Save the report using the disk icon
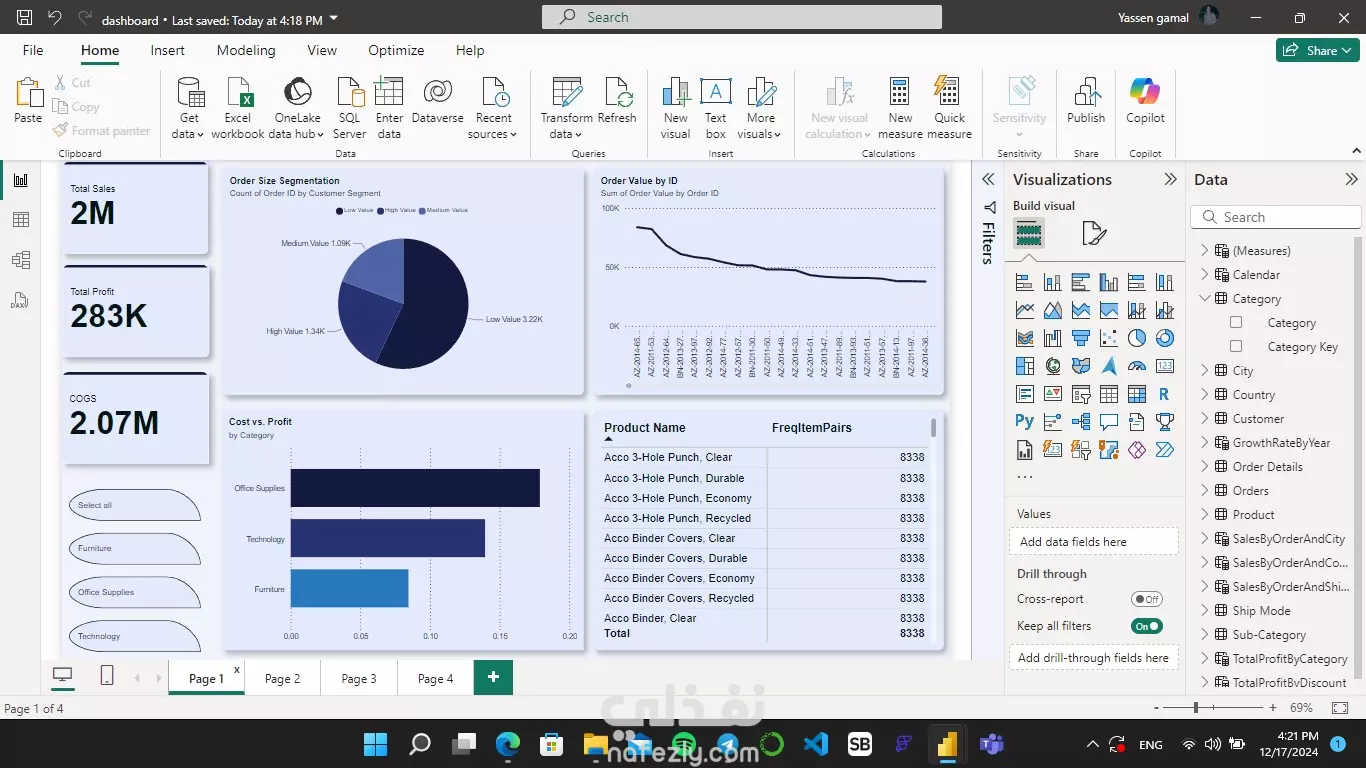Viewport: 1366px width, 768px height. pyautogui.click(x=25, y=18)
